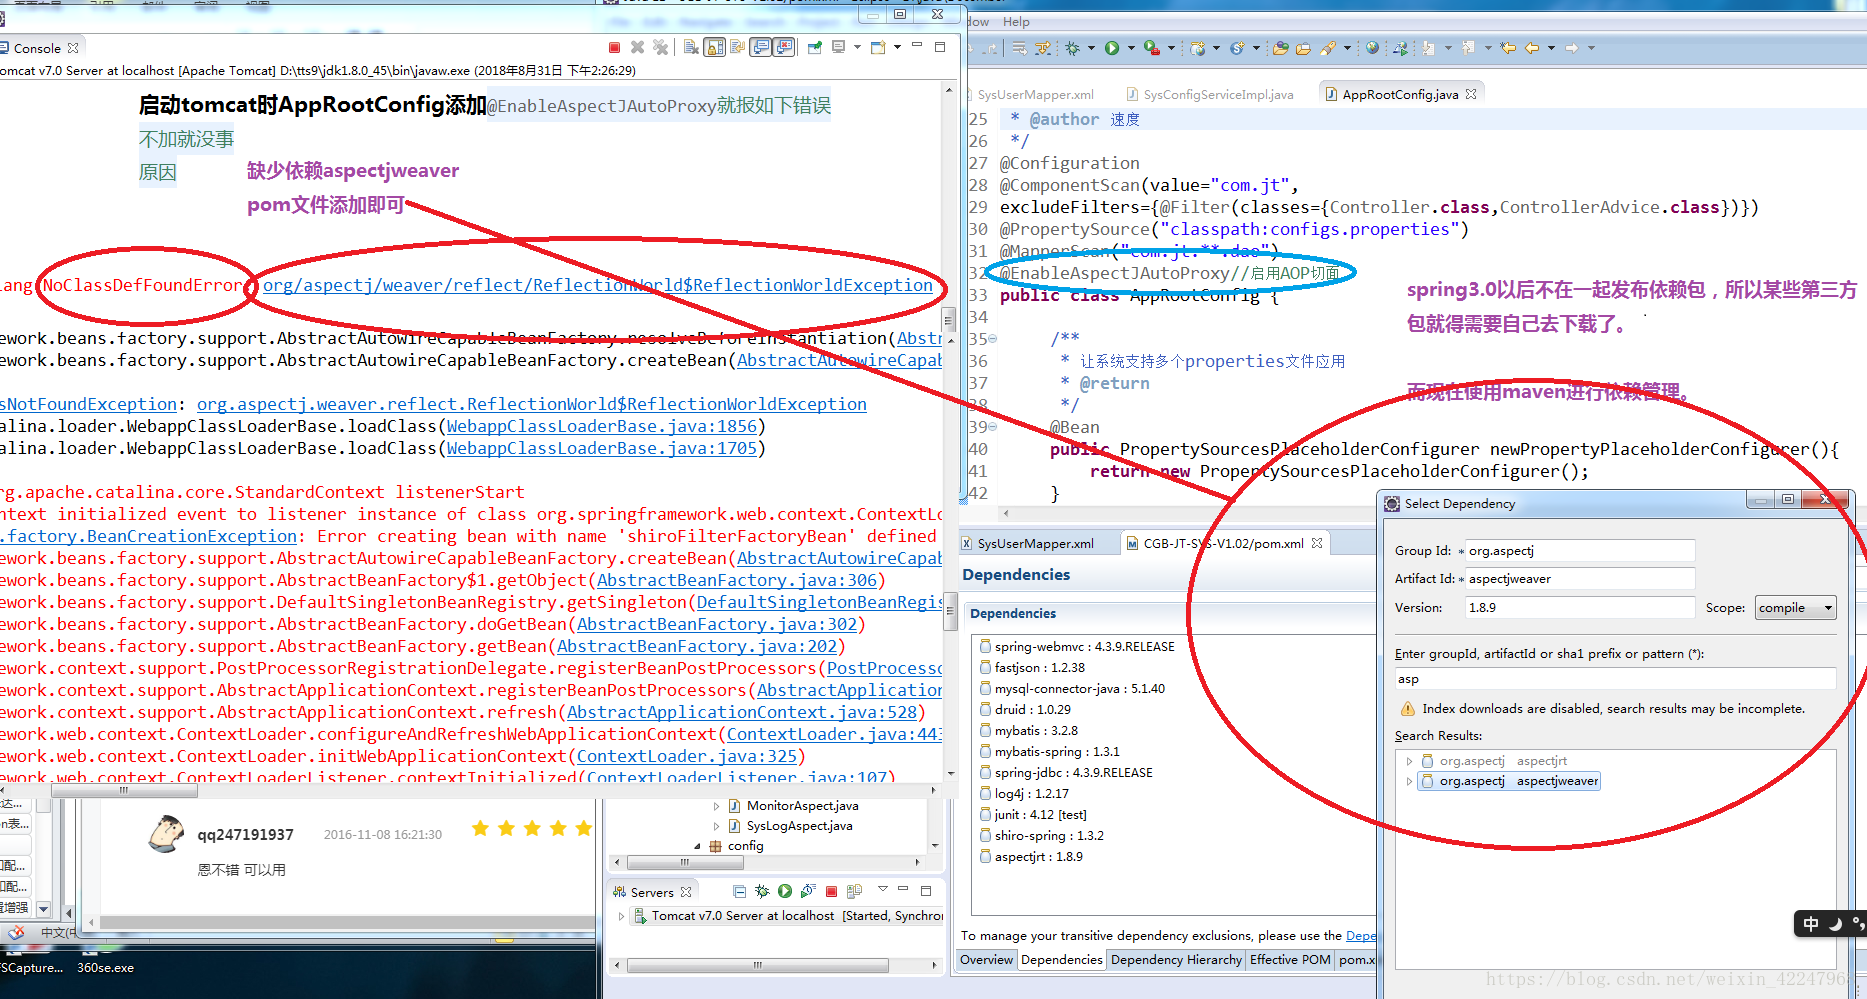Select the CGB-JT-SYS-V1.02/pom.xml tab

(x=1223, y=544)
